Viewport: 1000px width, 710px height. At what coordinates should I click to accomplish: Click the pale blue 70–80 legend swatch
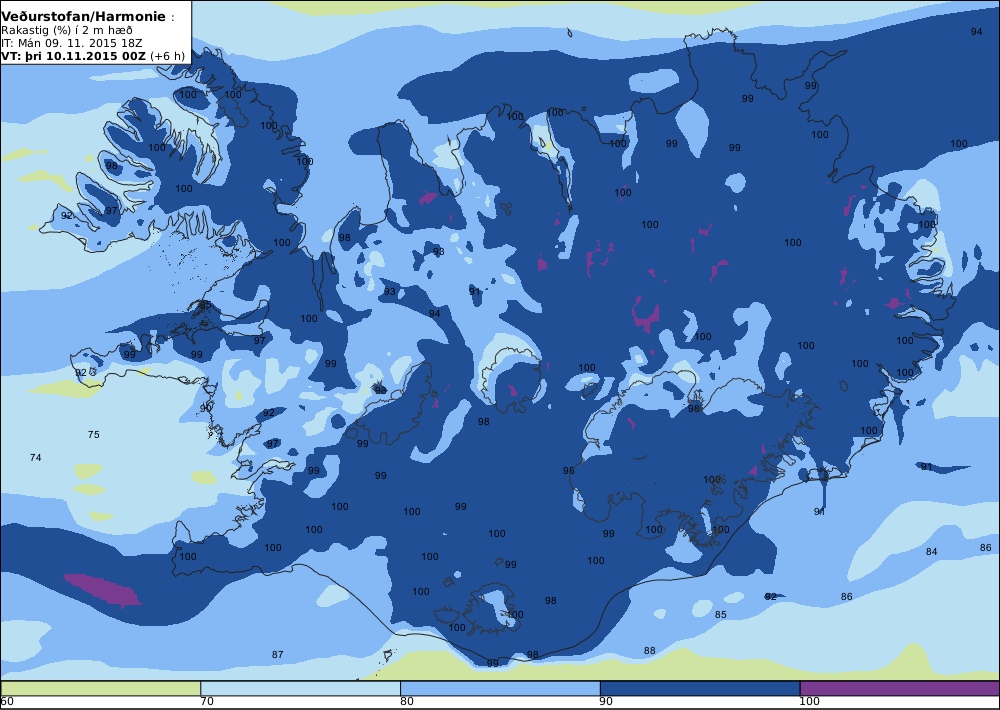pos(300,688)
